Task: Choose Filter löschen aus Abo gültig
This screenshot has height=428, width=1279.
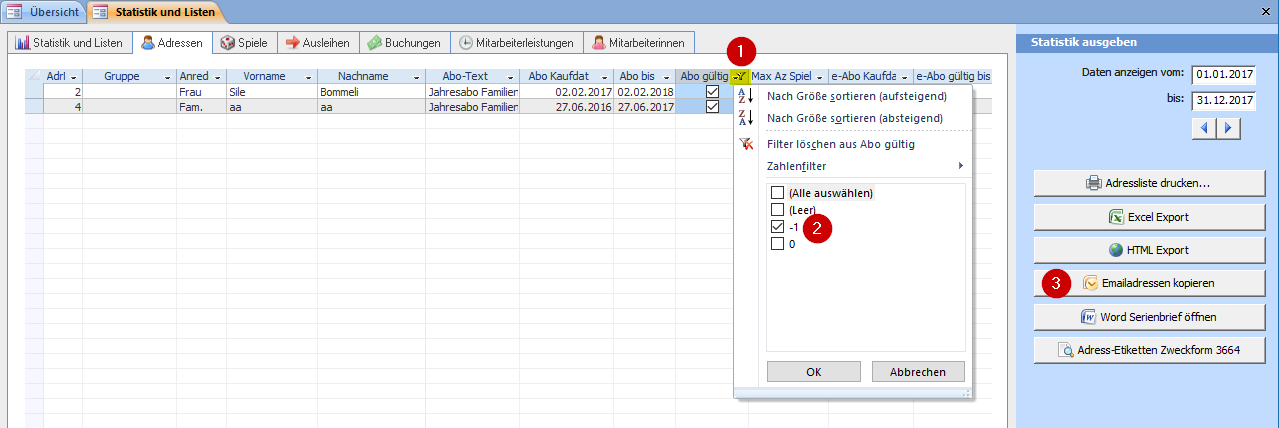Action: [x=841, y=144]
